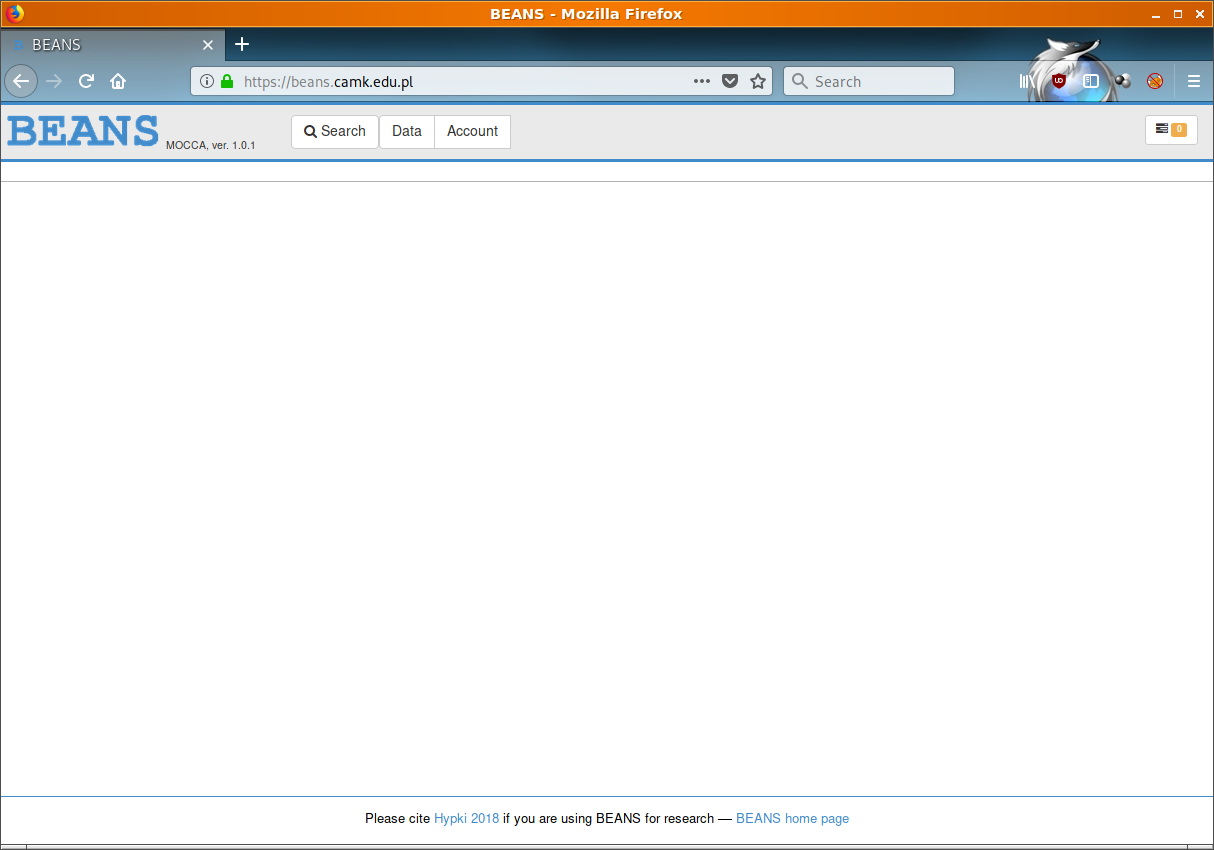Open the Data menu in BEANS

click(406, 131)
